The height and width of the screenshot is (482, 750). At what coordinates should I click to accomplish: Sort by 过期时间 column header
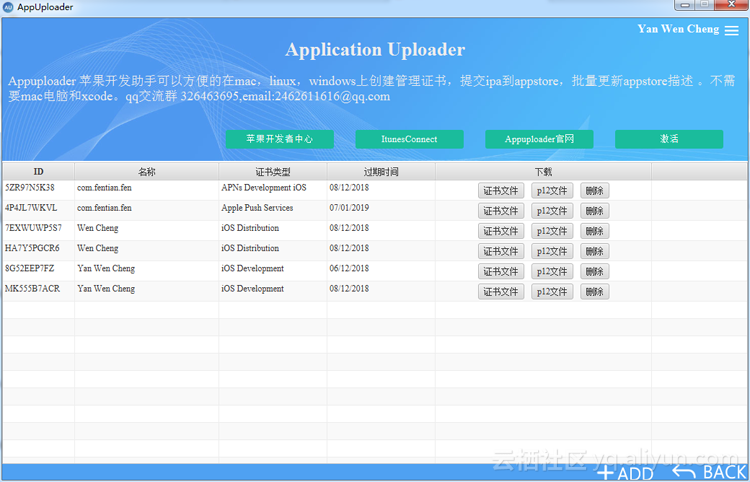pyautogui.click(x=381, y=172)
